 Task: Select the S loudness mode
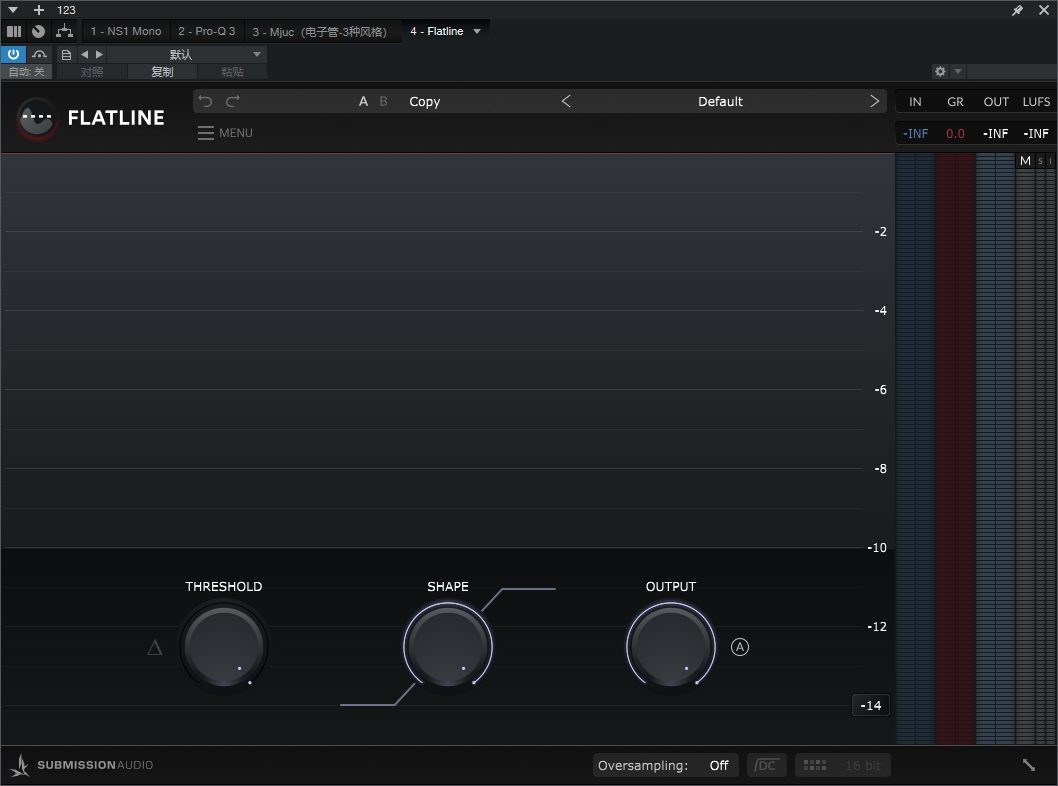[x=1040, y=161]
